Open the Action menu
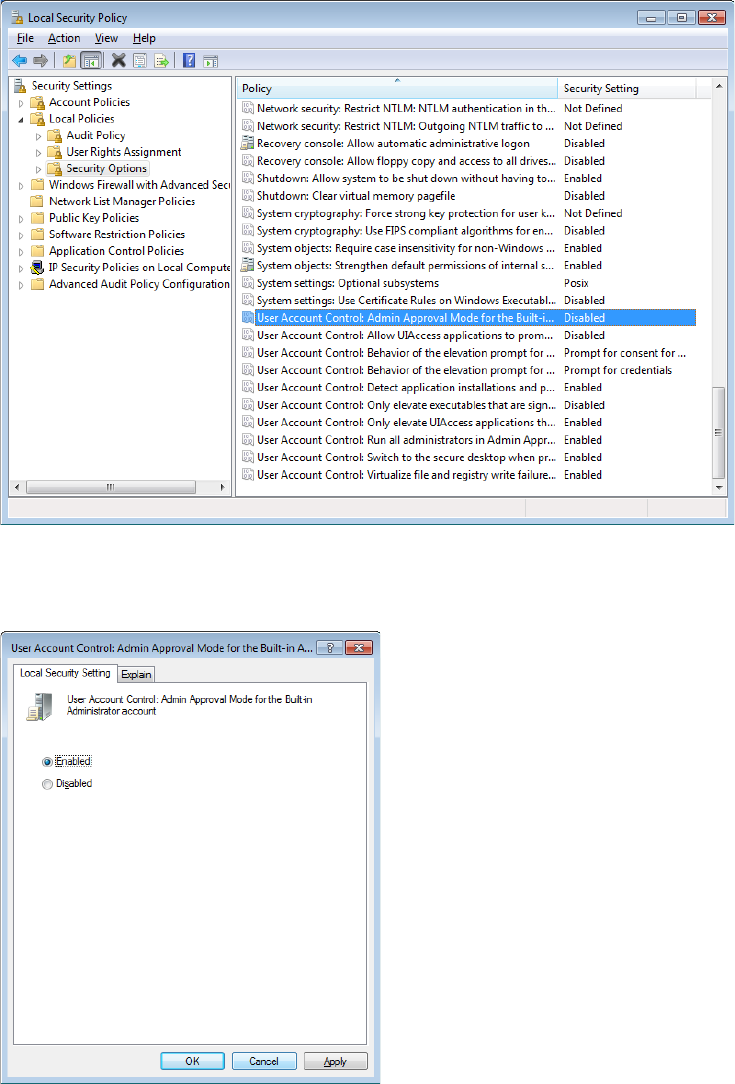The width and height of the screenshot is (735, 1084). click(x=64, y=38)
